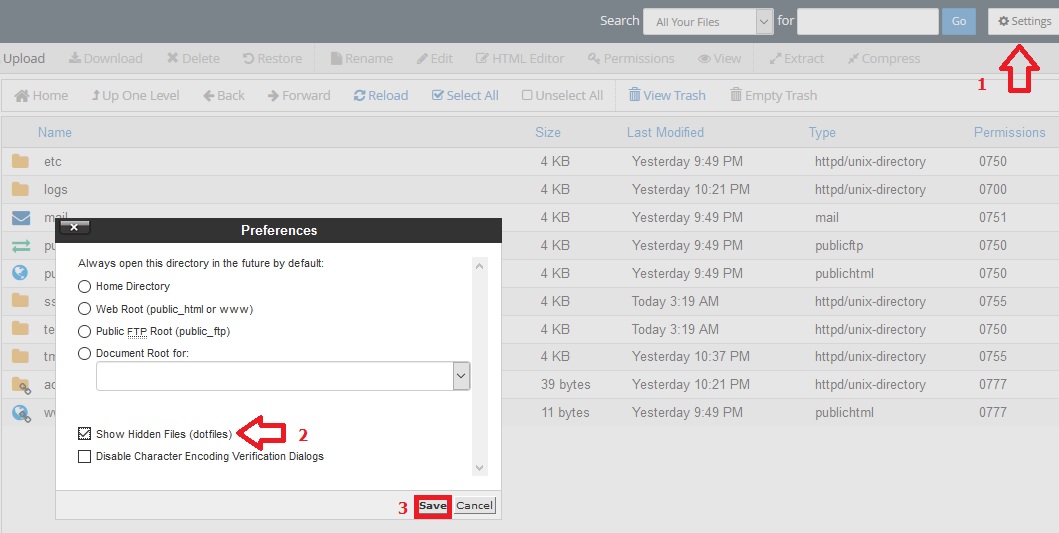Sort by the Size column header

548,132
